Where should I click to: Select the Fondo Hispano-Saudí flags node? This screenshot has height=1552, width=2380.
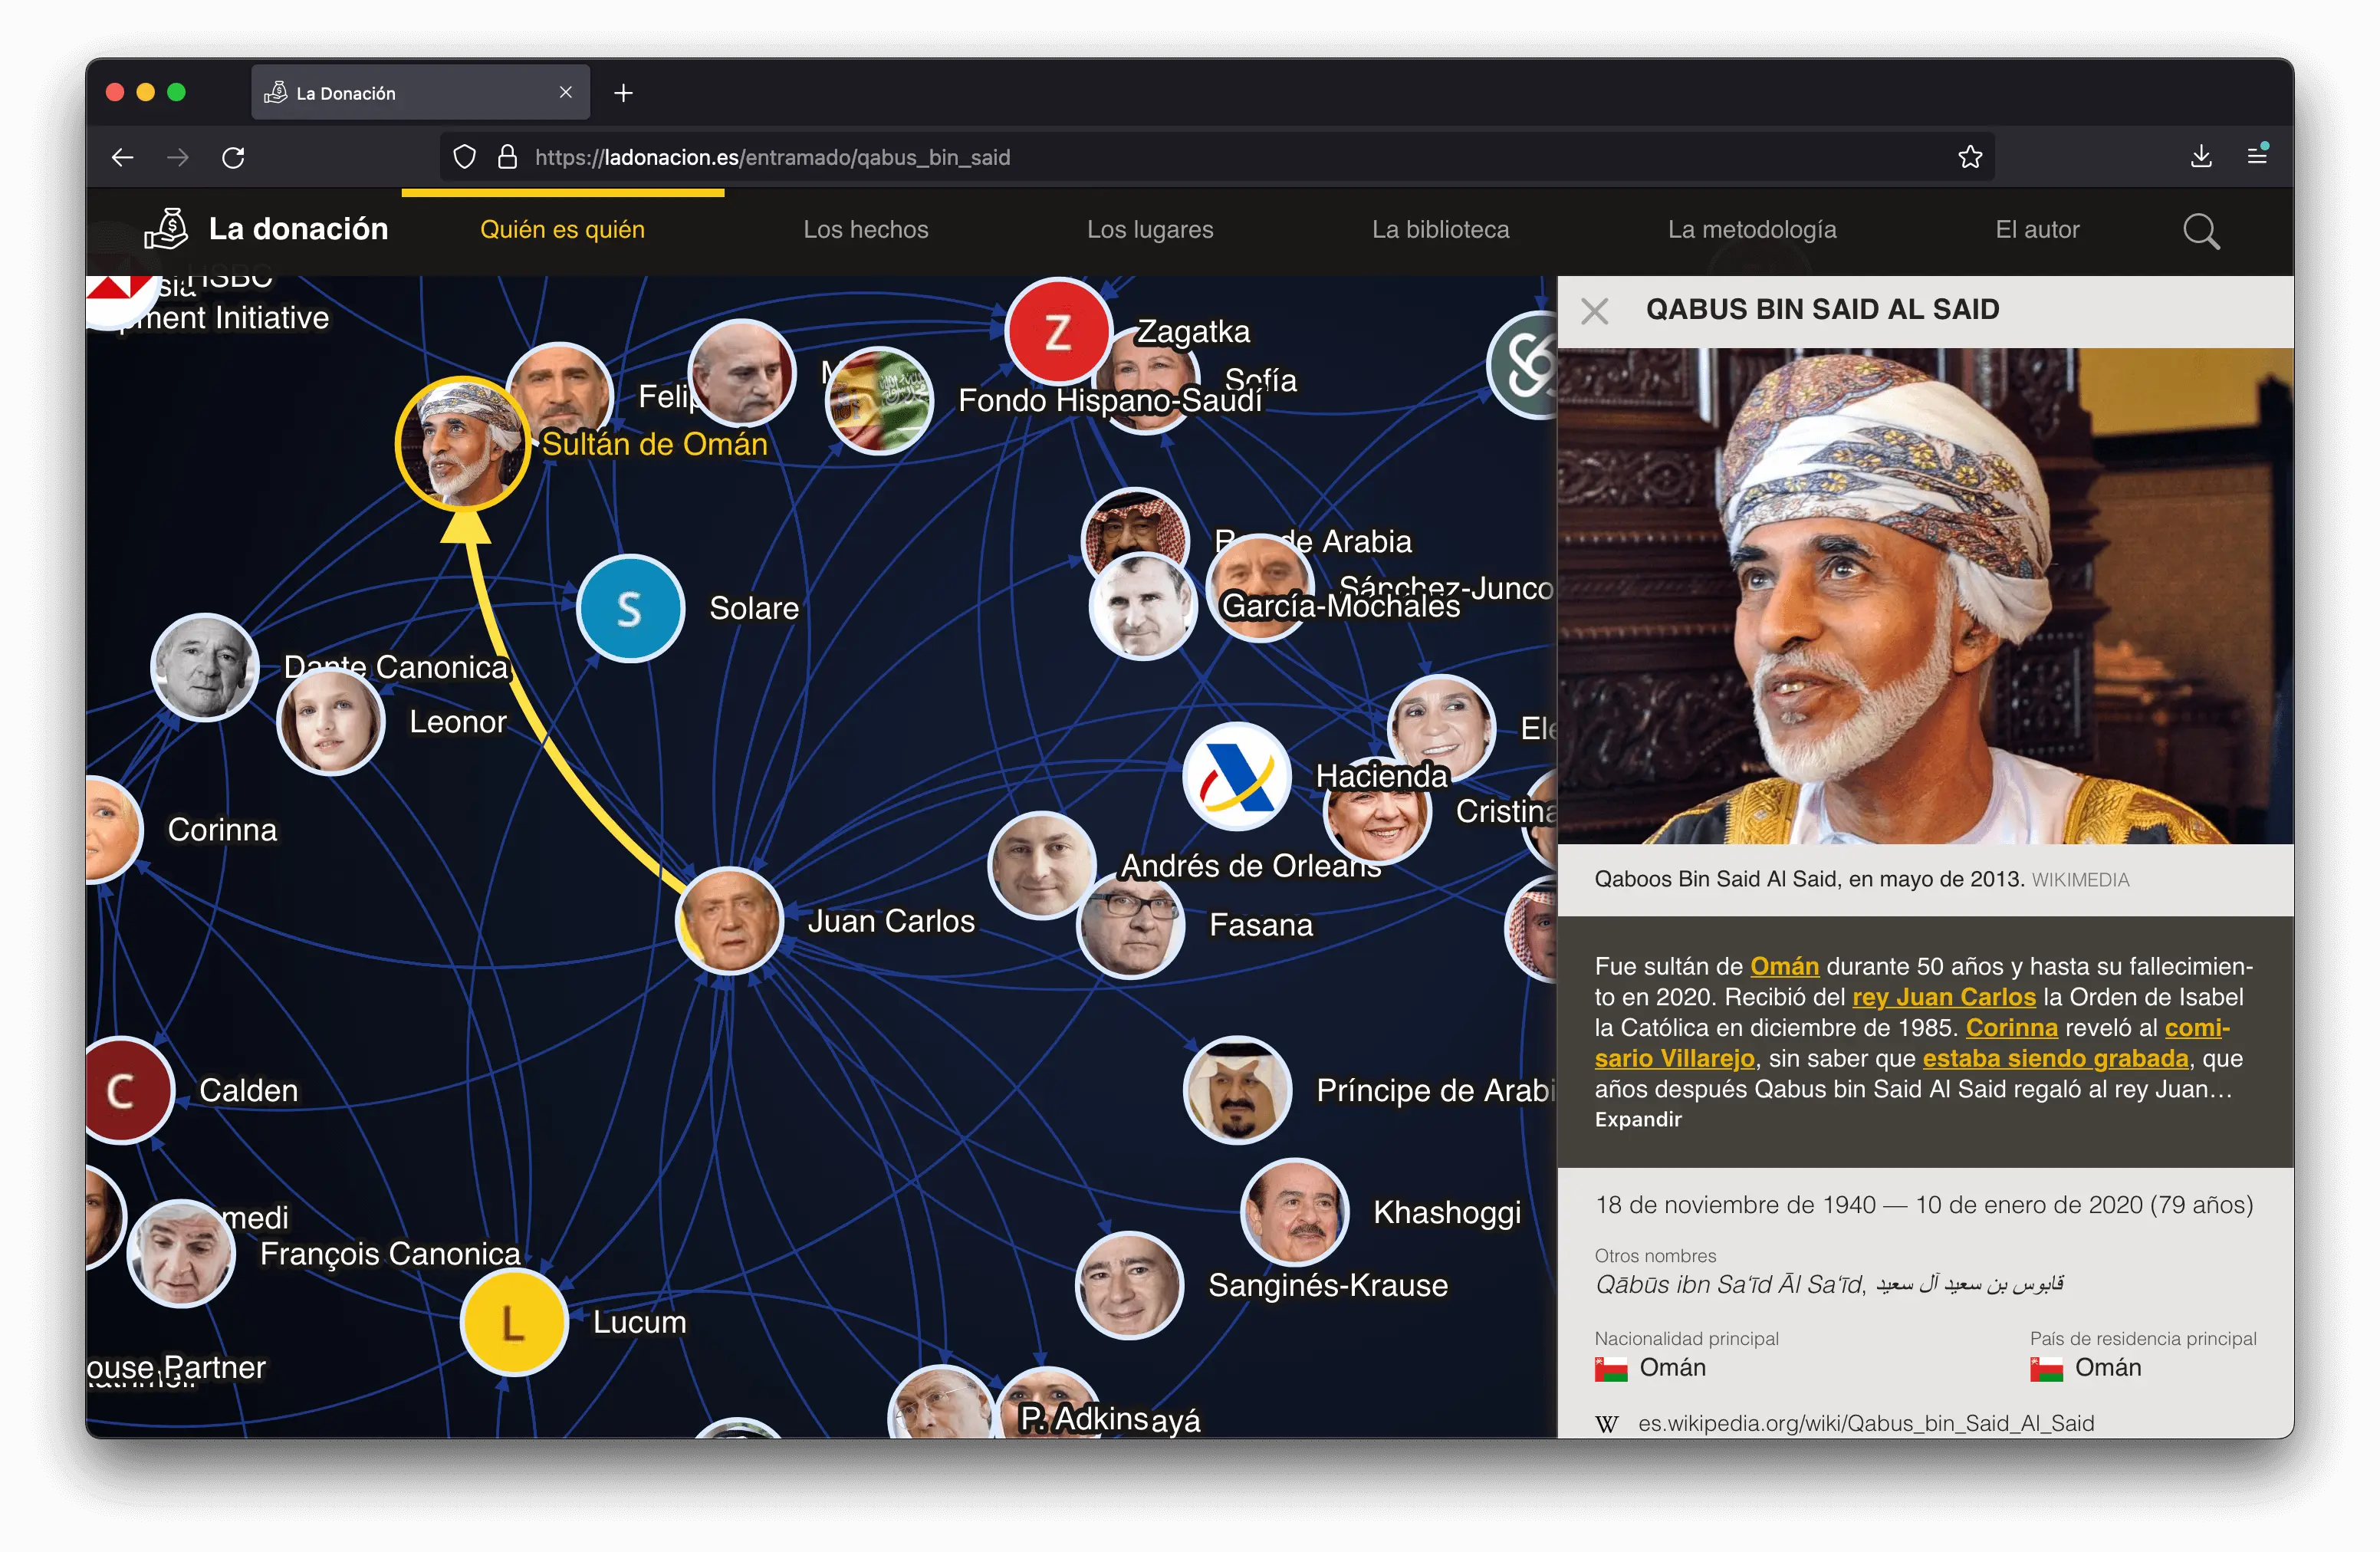pyautogui.click(x=879, y=400)
